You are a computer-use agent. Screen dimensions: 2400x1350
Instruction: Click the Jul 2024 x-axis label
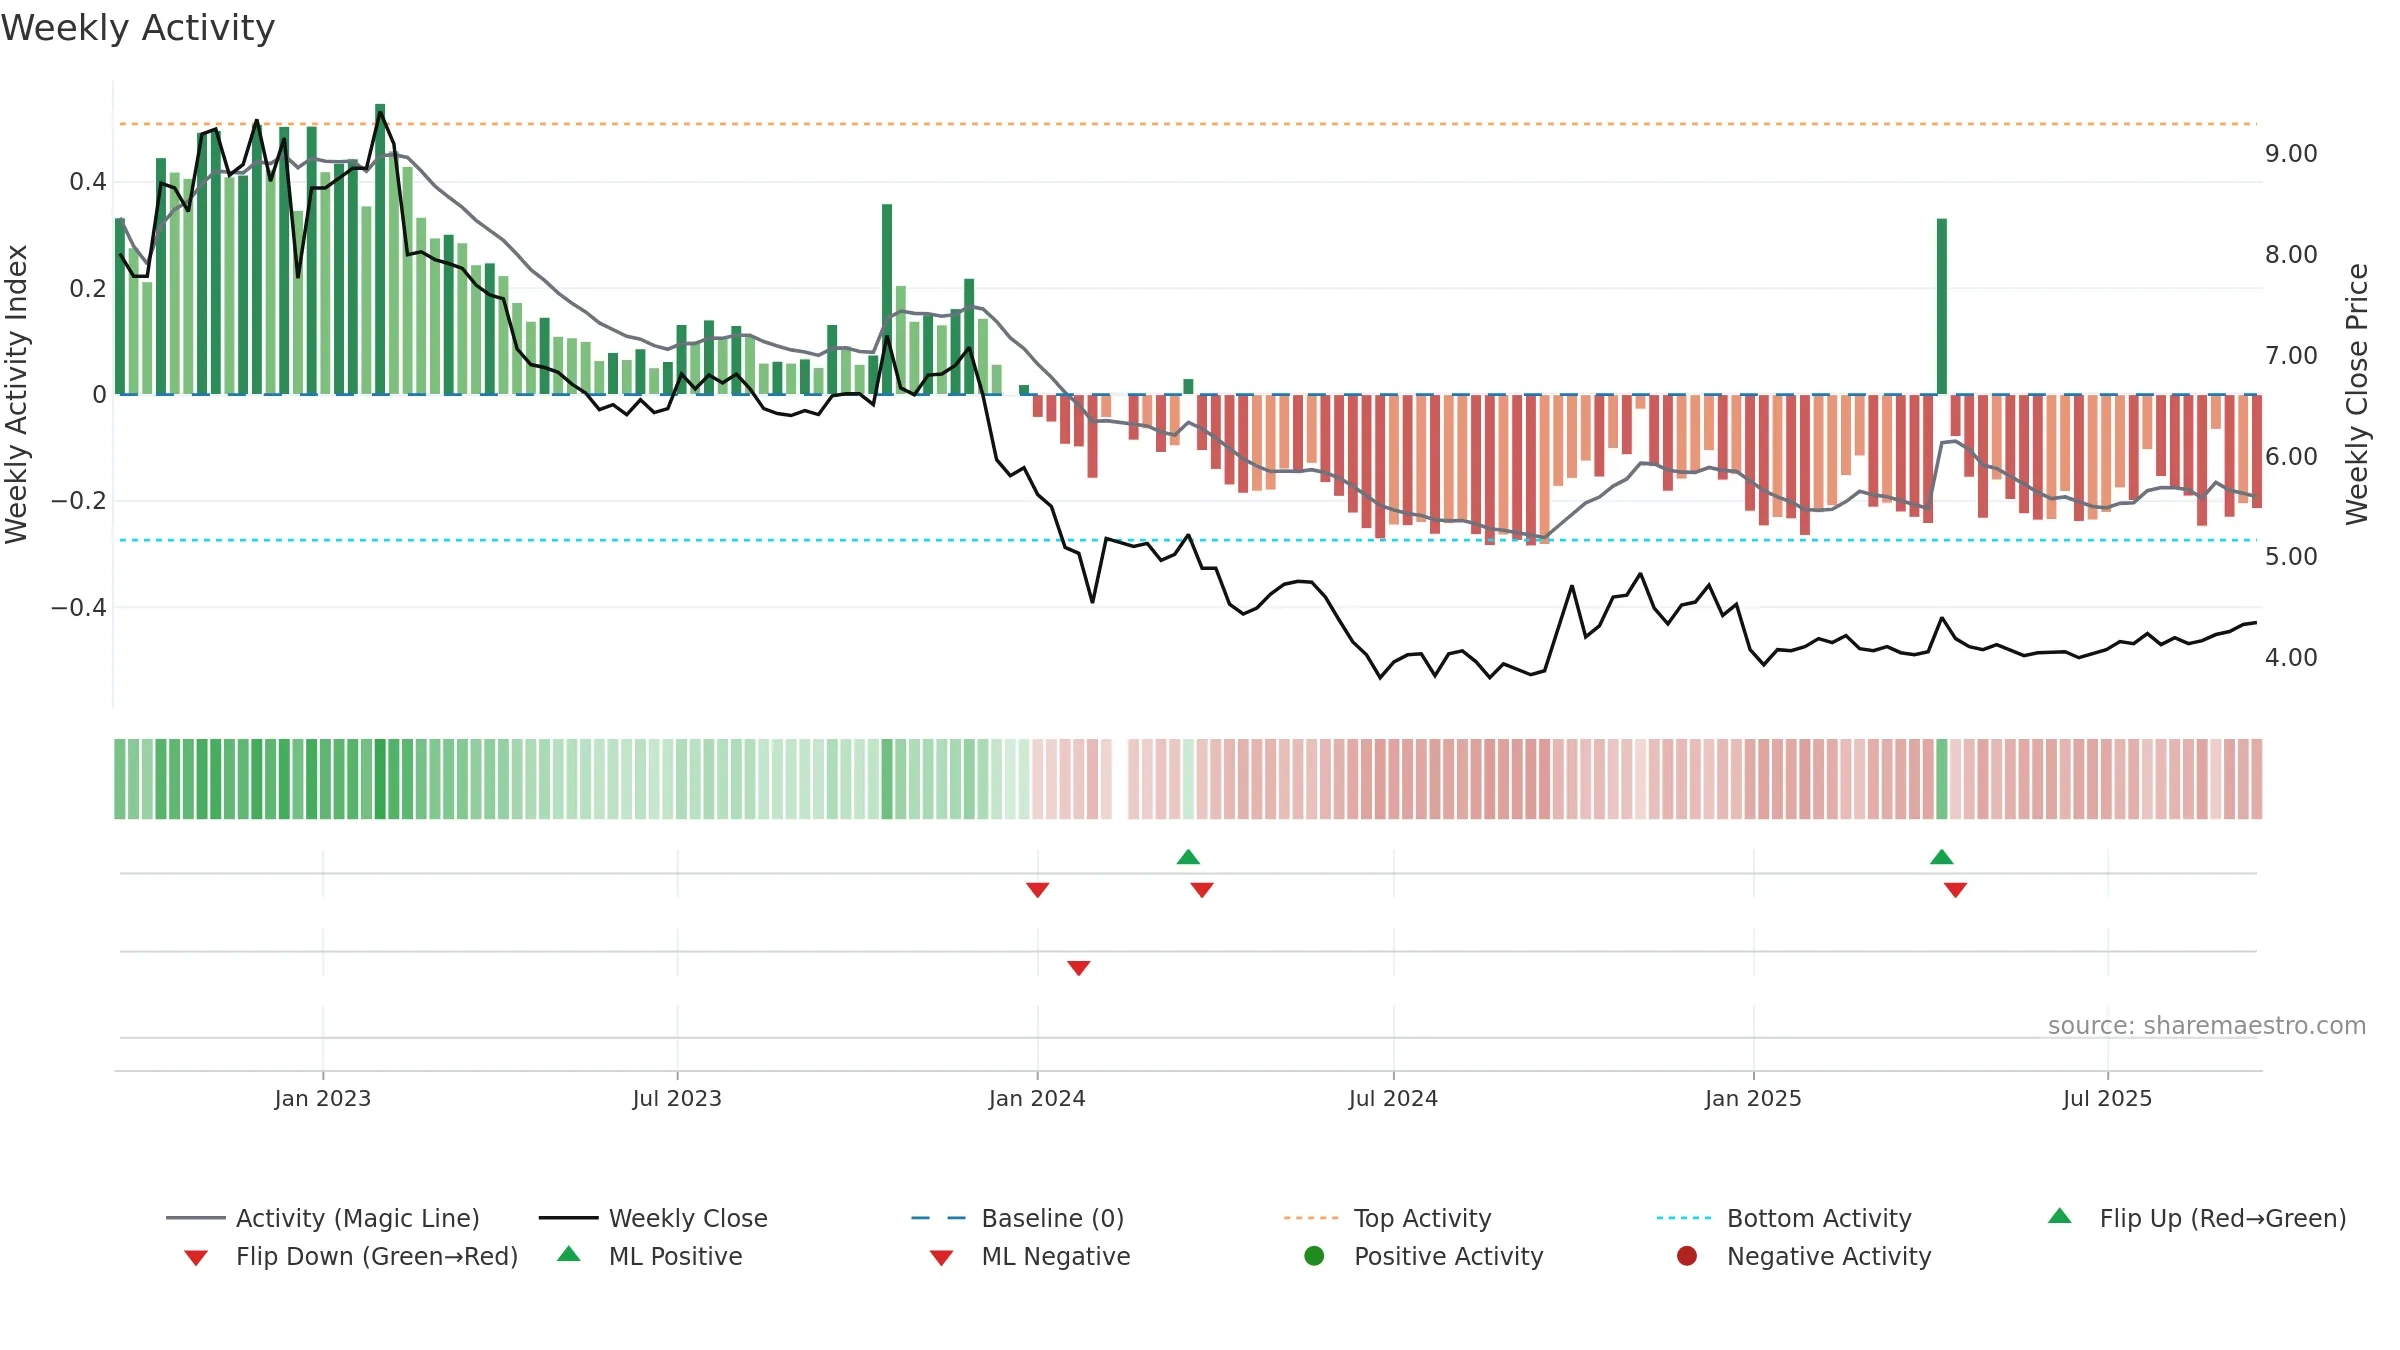1393,1099
